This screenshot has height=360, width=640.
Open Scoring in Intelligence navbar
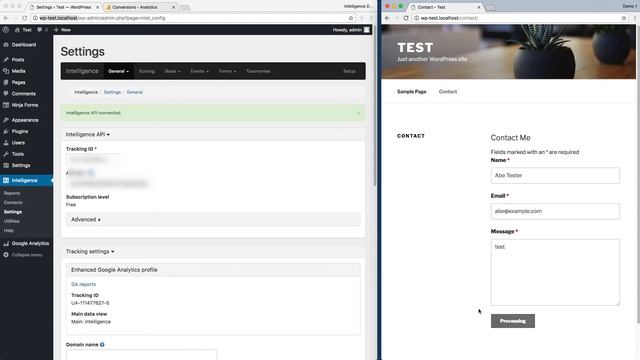147,71
